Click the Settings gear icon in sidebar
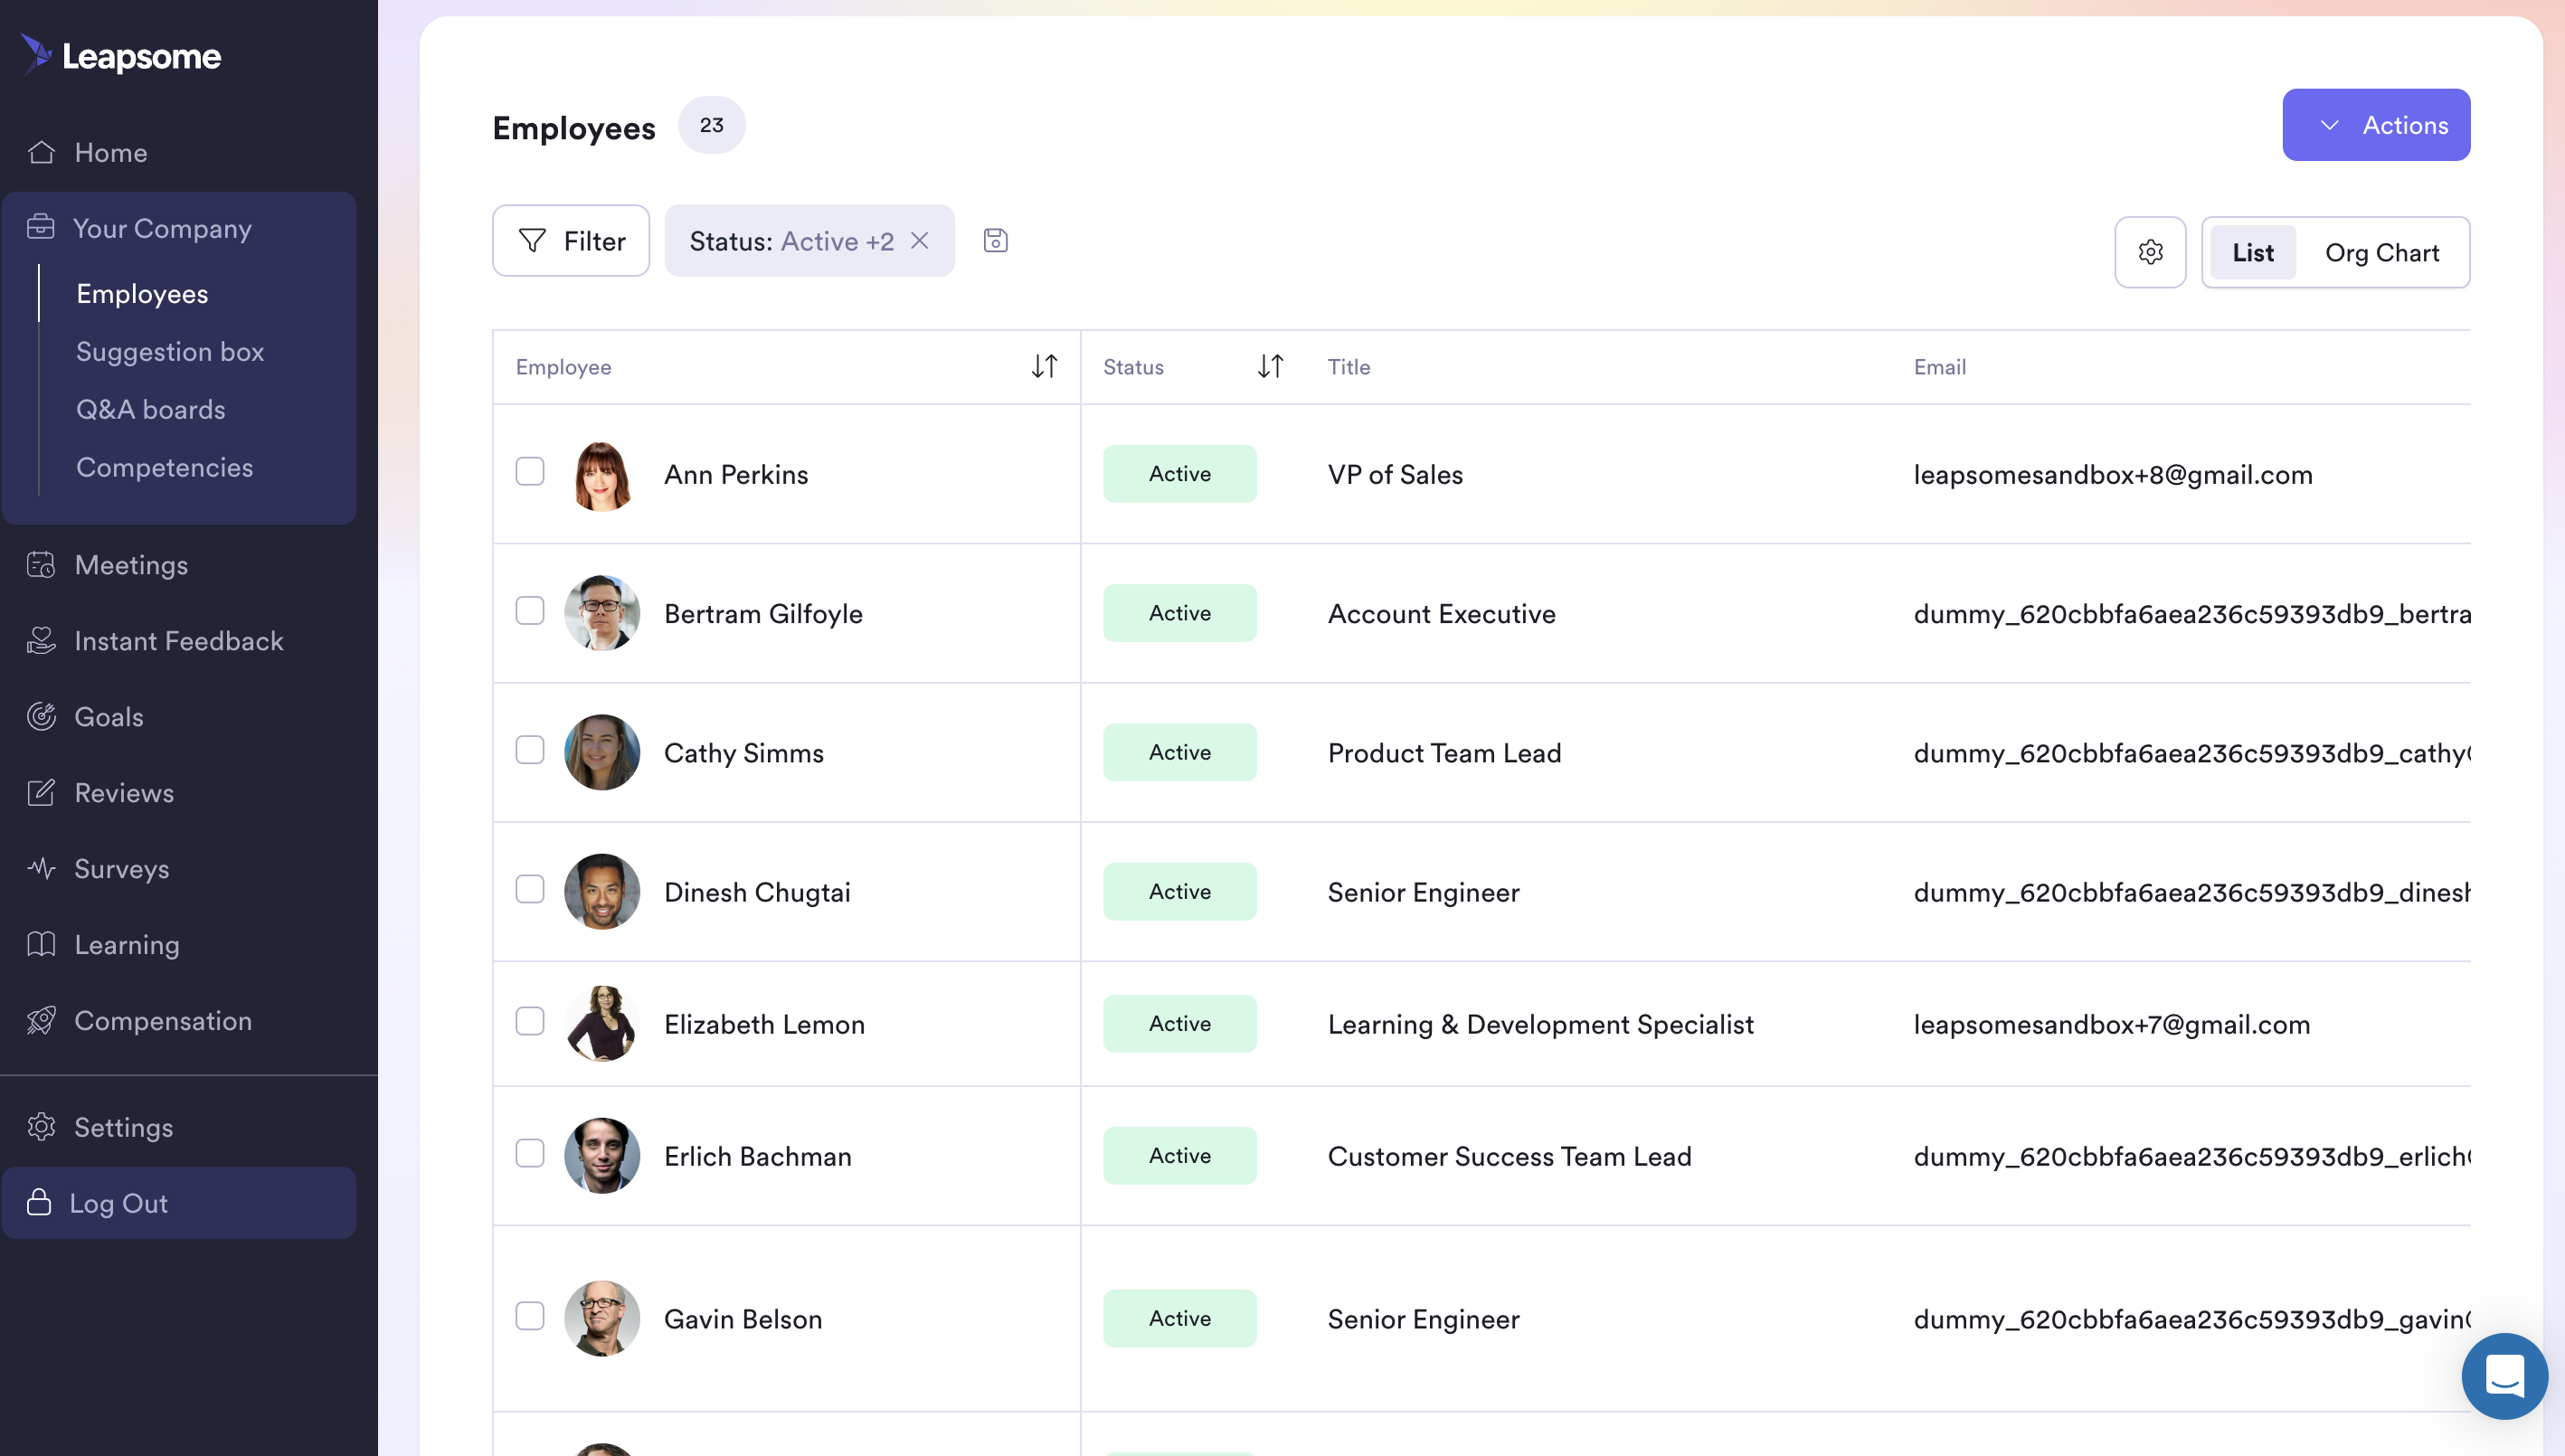 coord(41,1127)
